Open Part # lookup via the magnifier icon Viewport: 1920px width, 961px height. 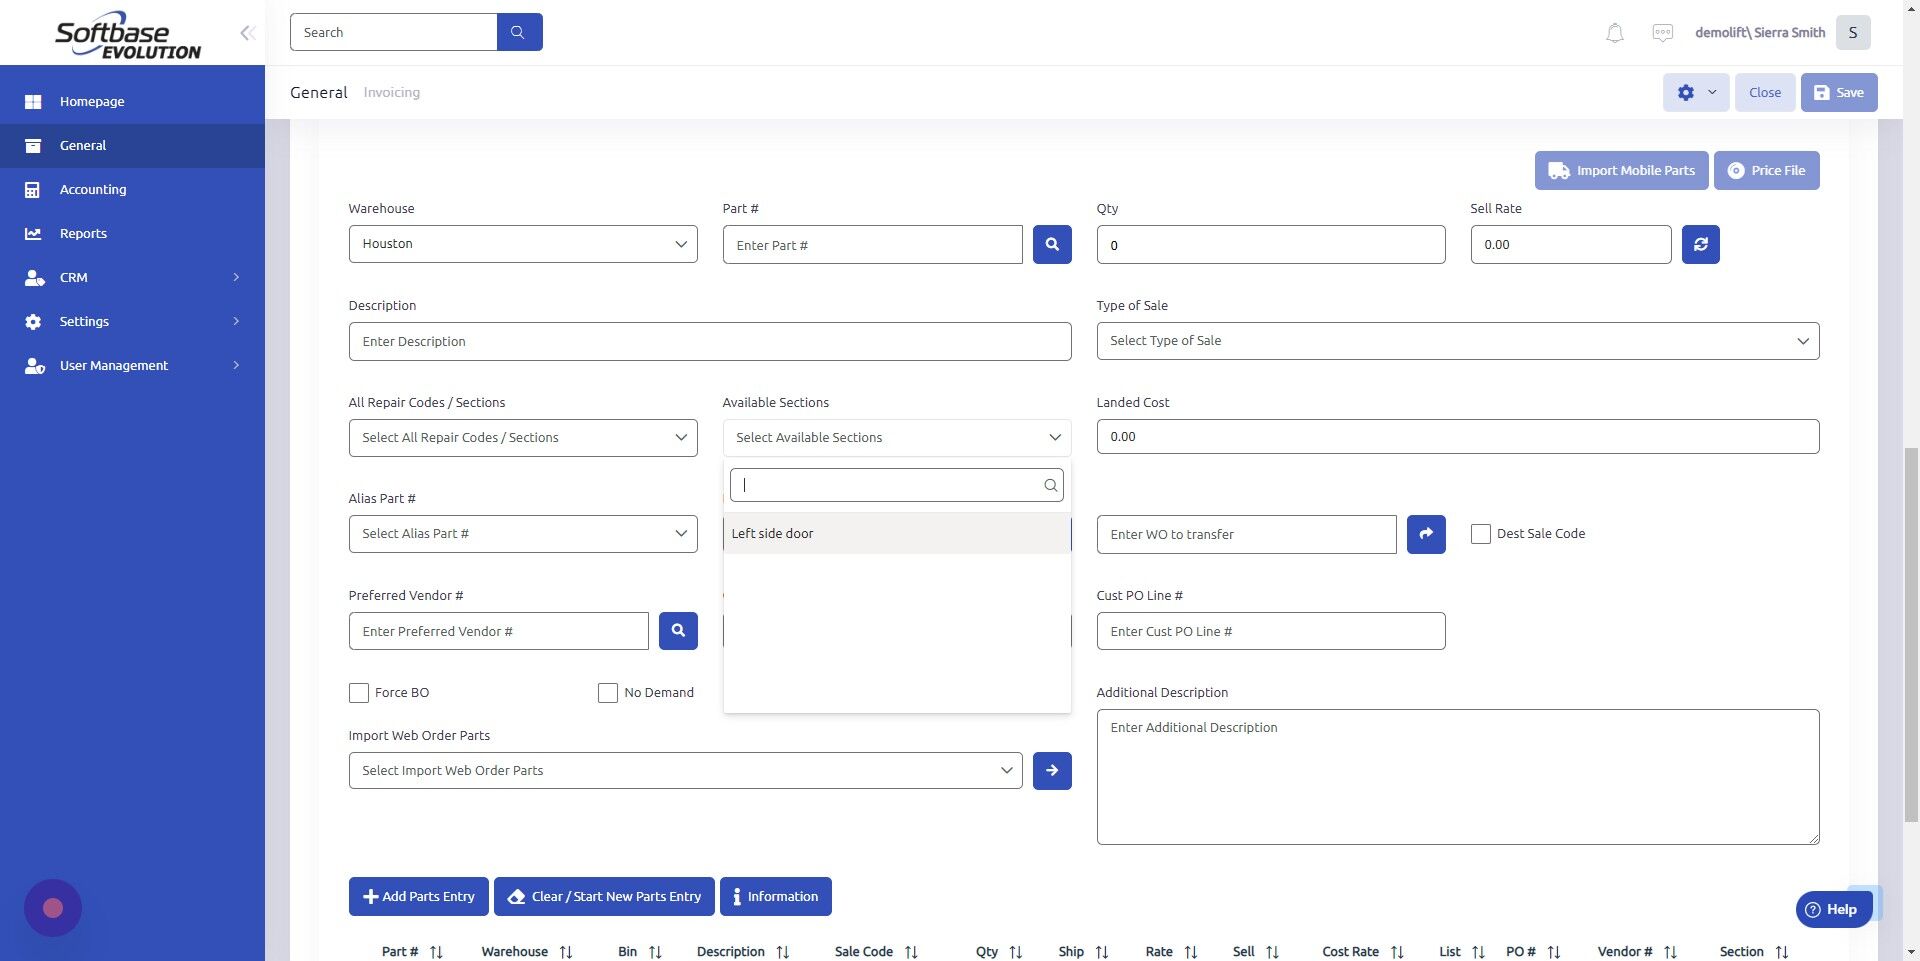click(x=1051, y=243)
